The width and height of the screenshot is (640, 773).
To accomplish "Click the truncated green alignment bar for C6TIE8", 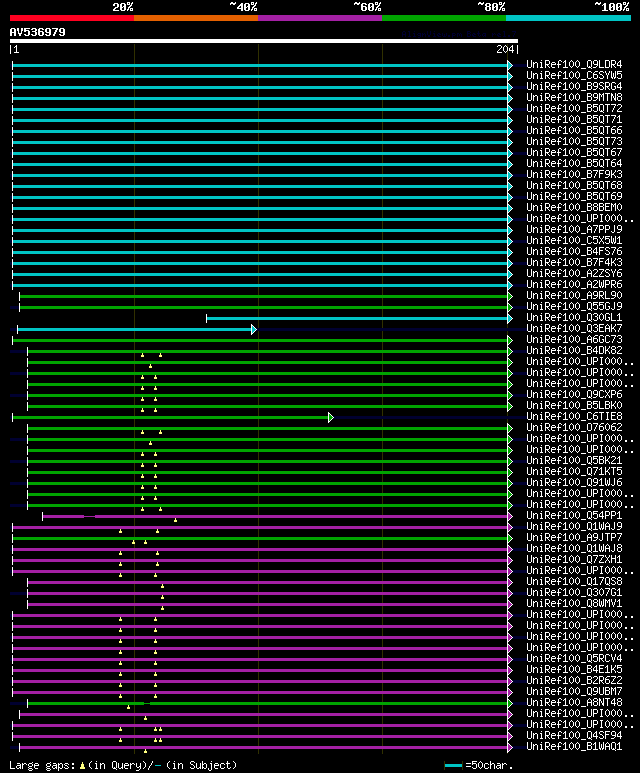I will pyautogui.click(x=173, y=418).
